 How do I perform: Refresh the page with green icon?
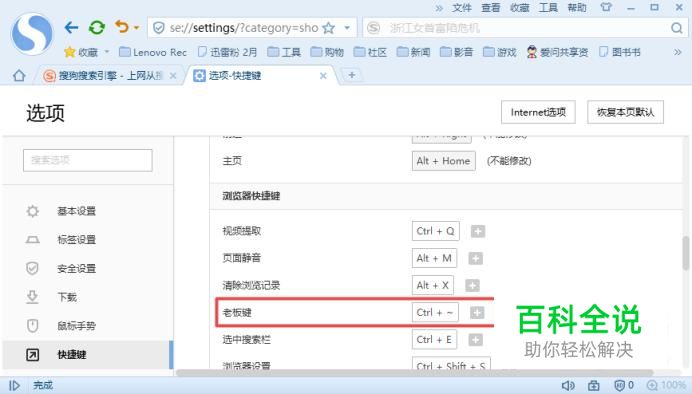[x=97, y=28]
